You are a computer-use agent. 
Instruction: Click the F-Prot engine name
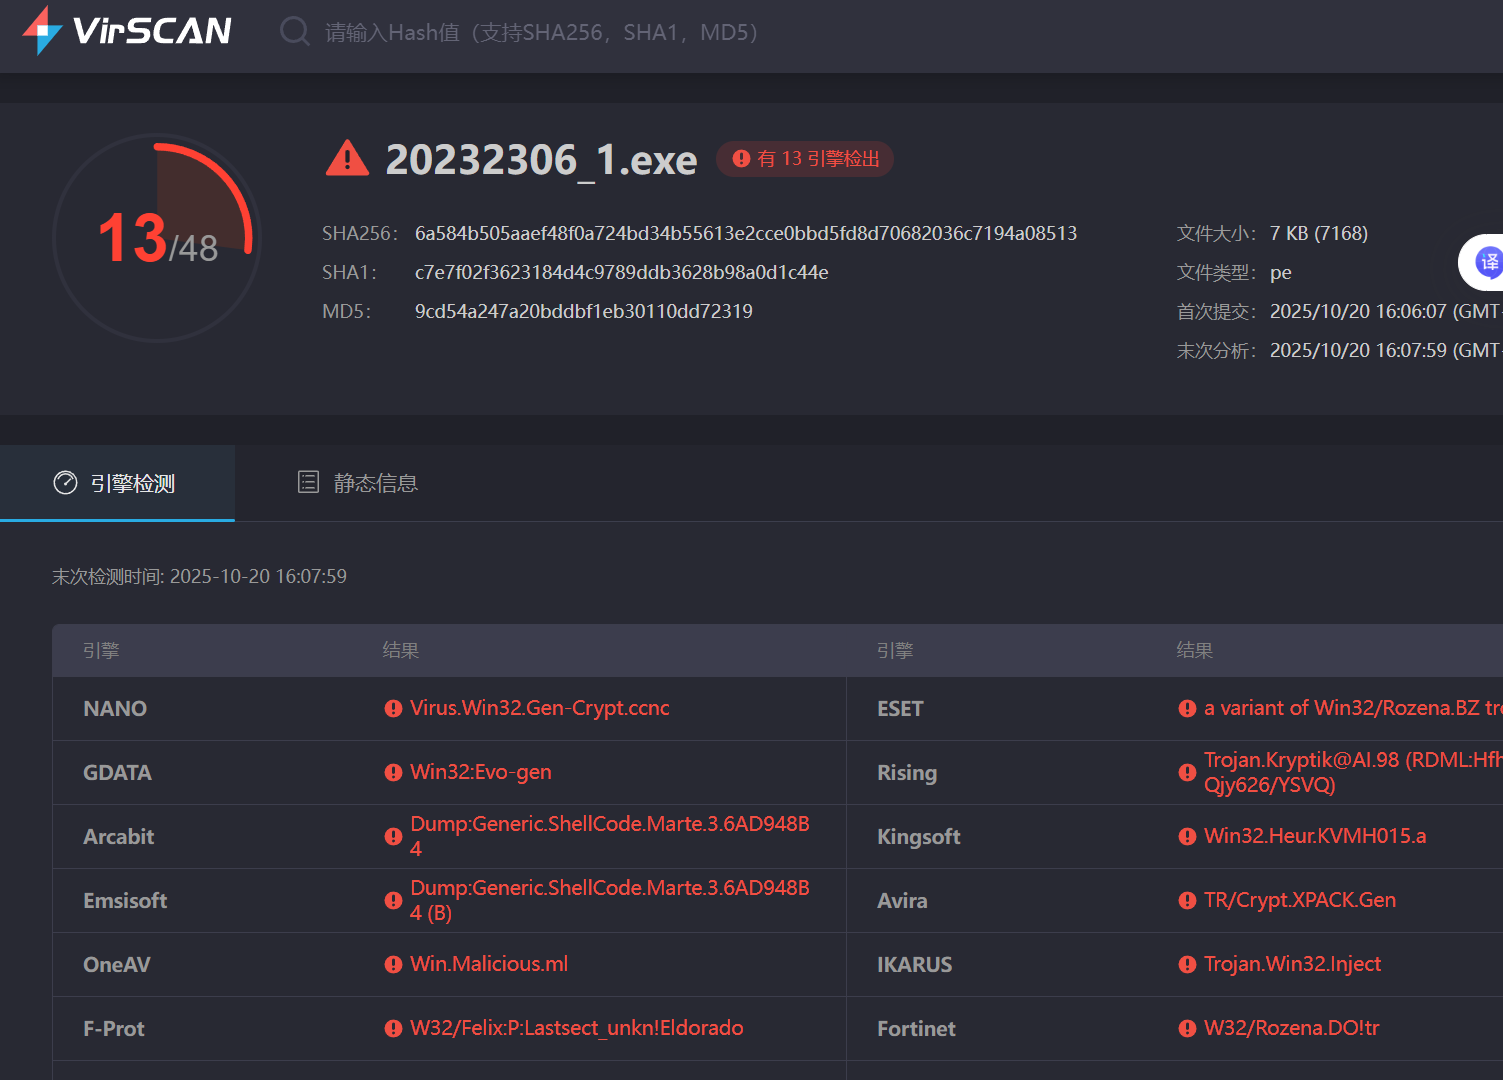pos(114,1029)
